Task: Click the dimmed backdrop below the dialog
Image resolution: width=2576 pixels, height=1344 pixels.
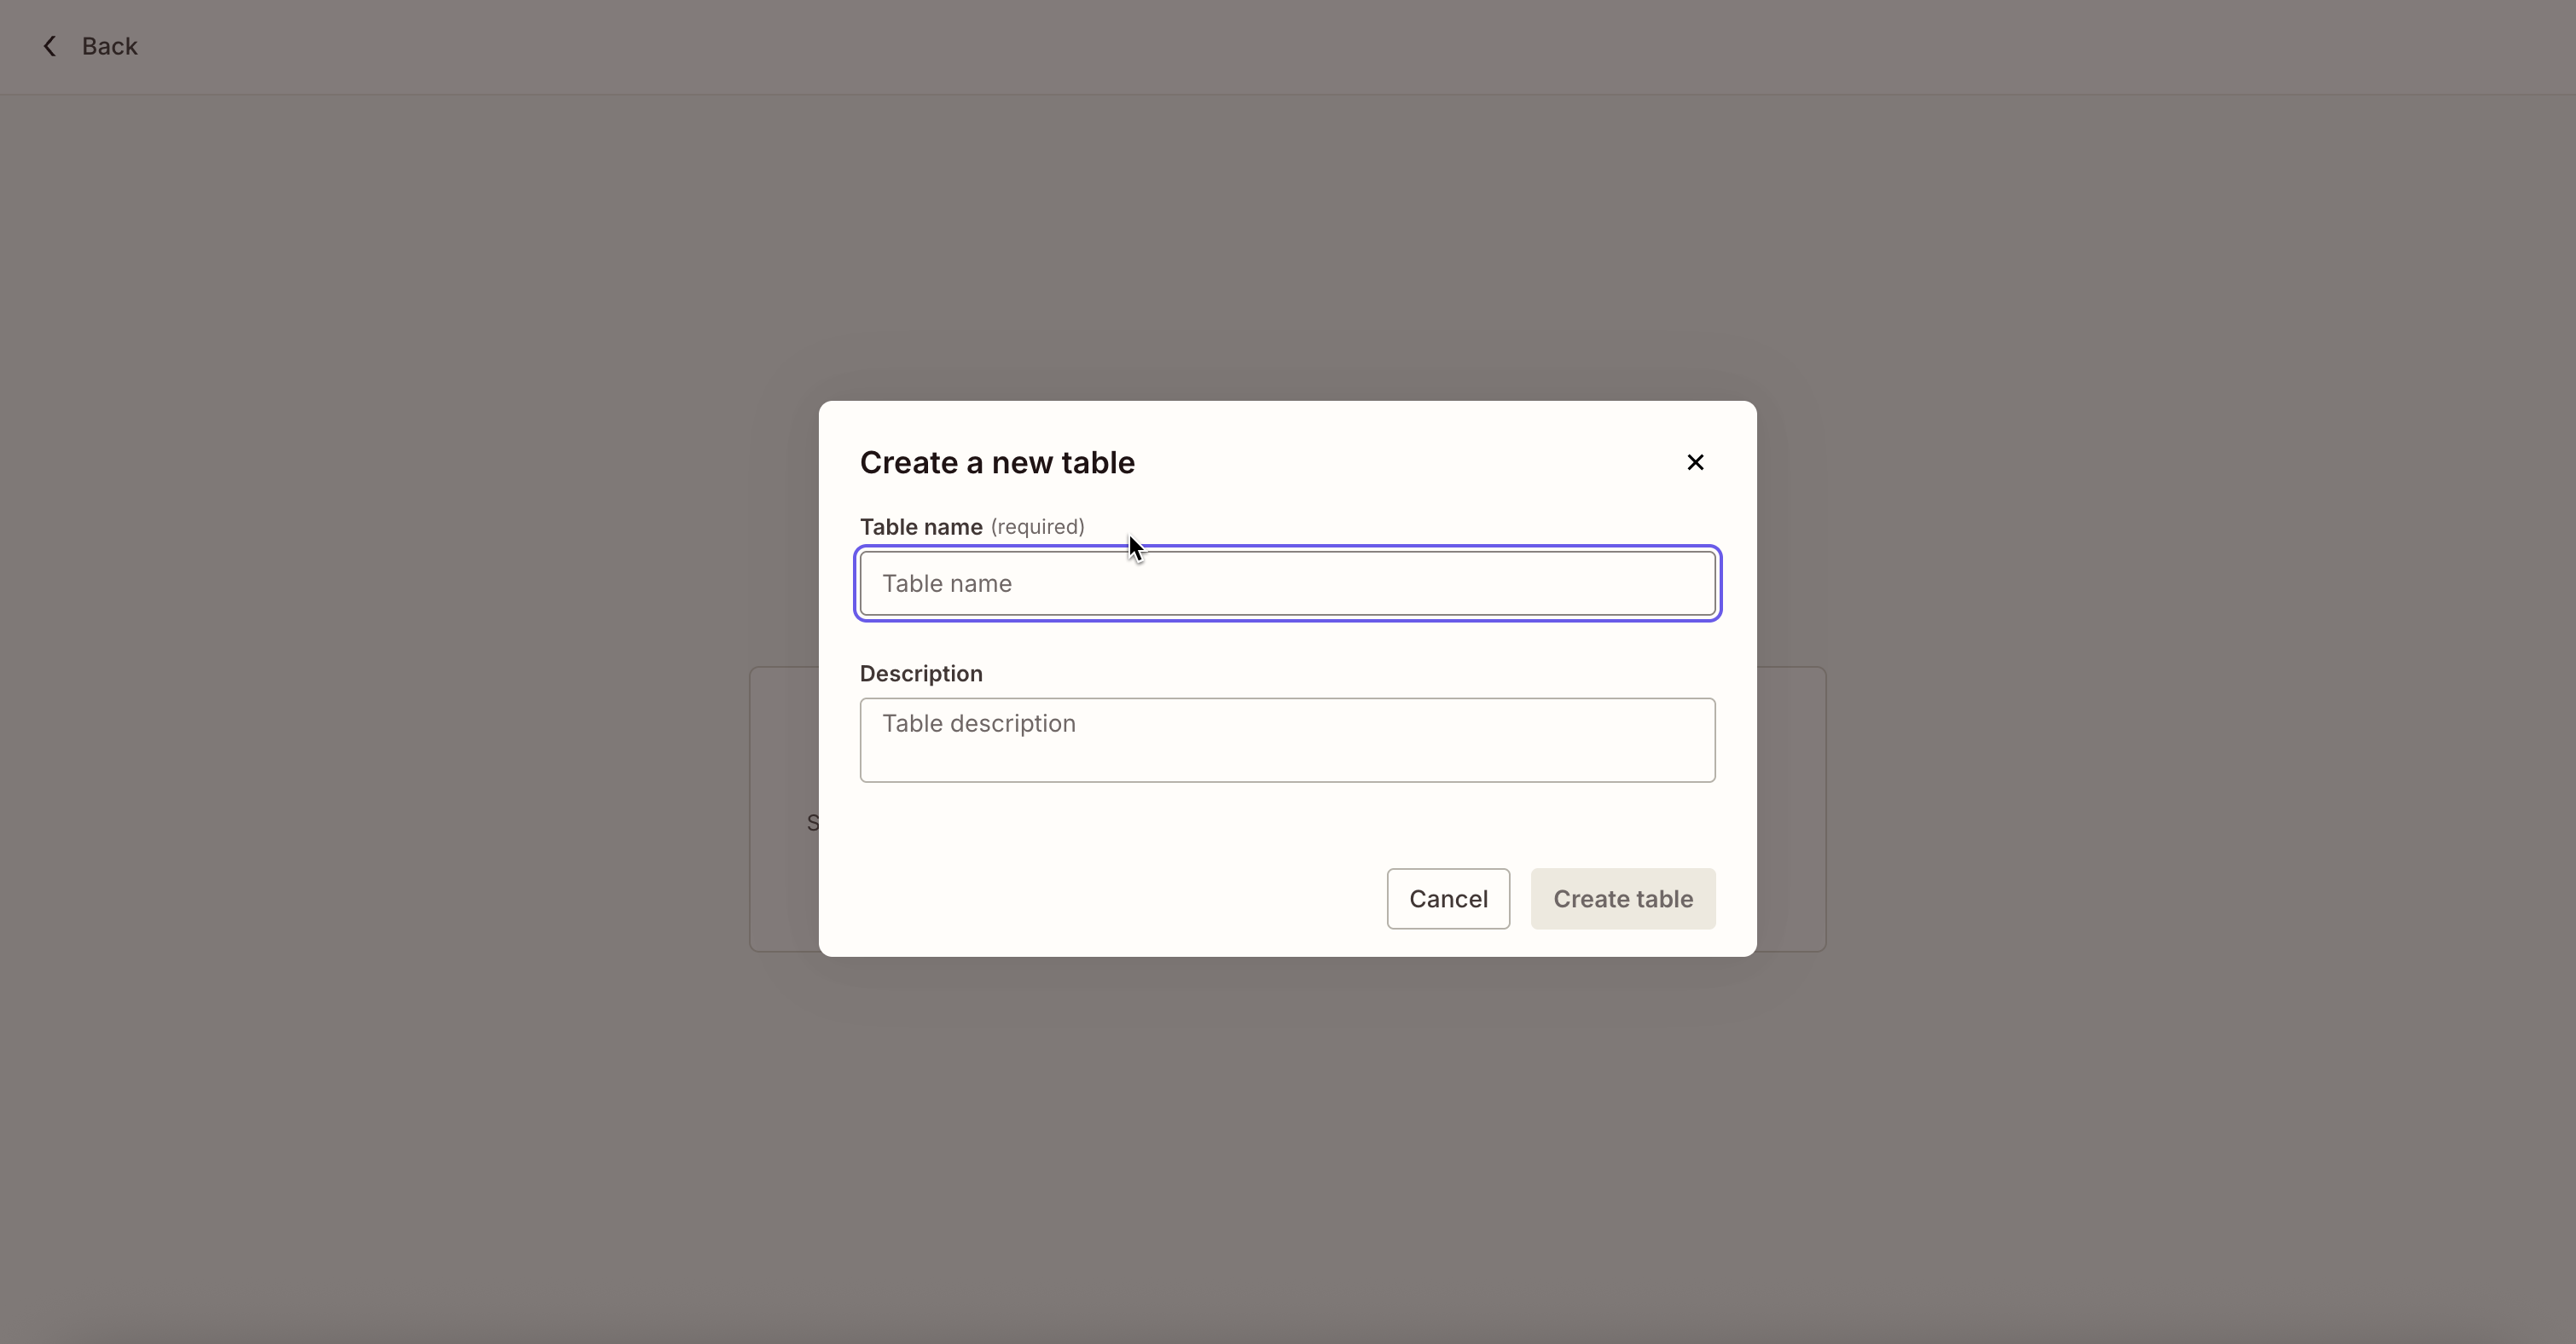Action: 1288,1150
